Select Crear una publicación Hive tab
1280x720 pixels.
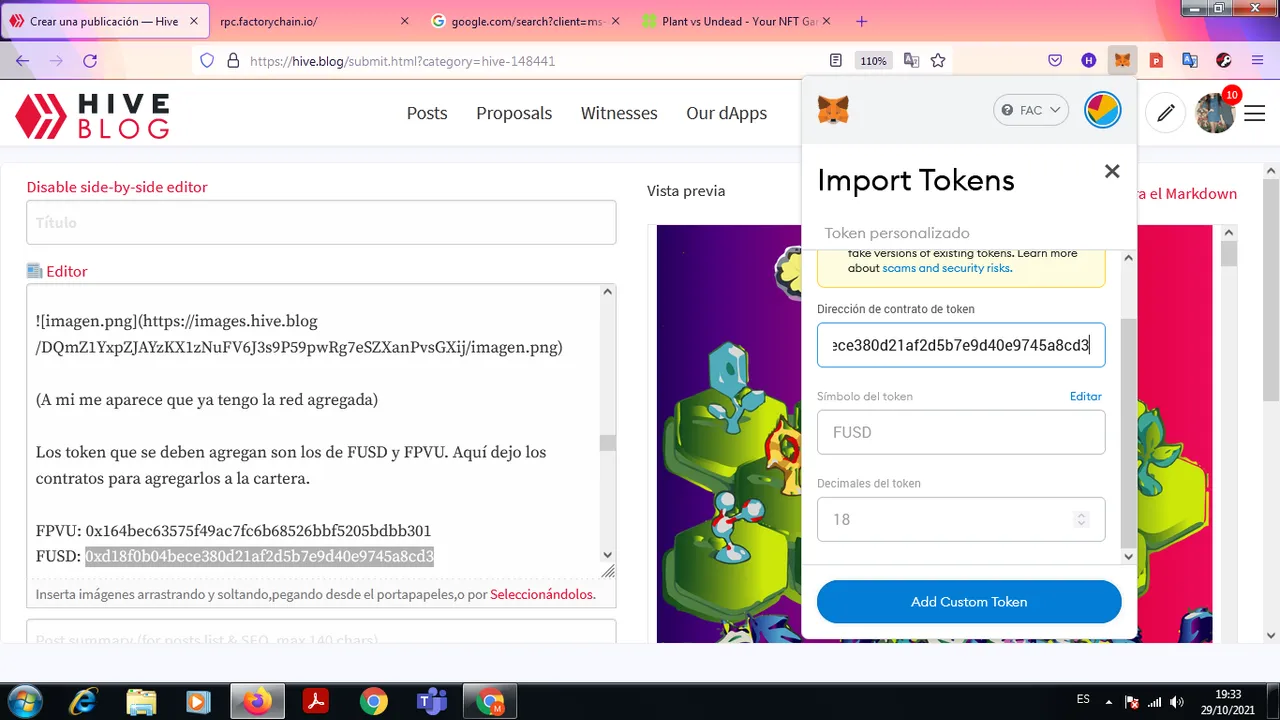click(104, 21)
